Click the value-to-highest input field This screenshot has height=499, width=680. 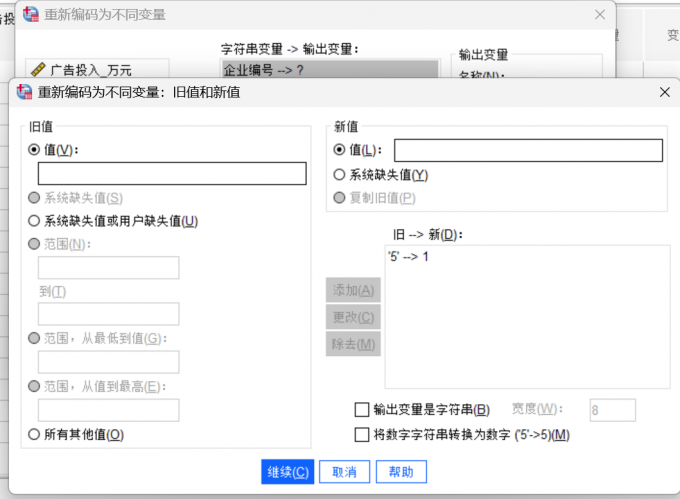[x=108, y=410]
